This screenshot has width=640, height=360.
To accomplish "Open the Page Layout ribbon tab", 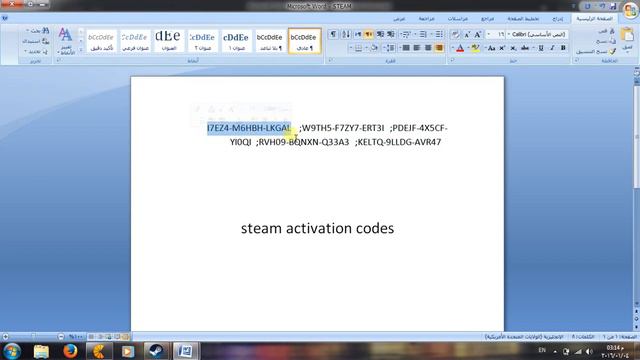I will (523, 19).
